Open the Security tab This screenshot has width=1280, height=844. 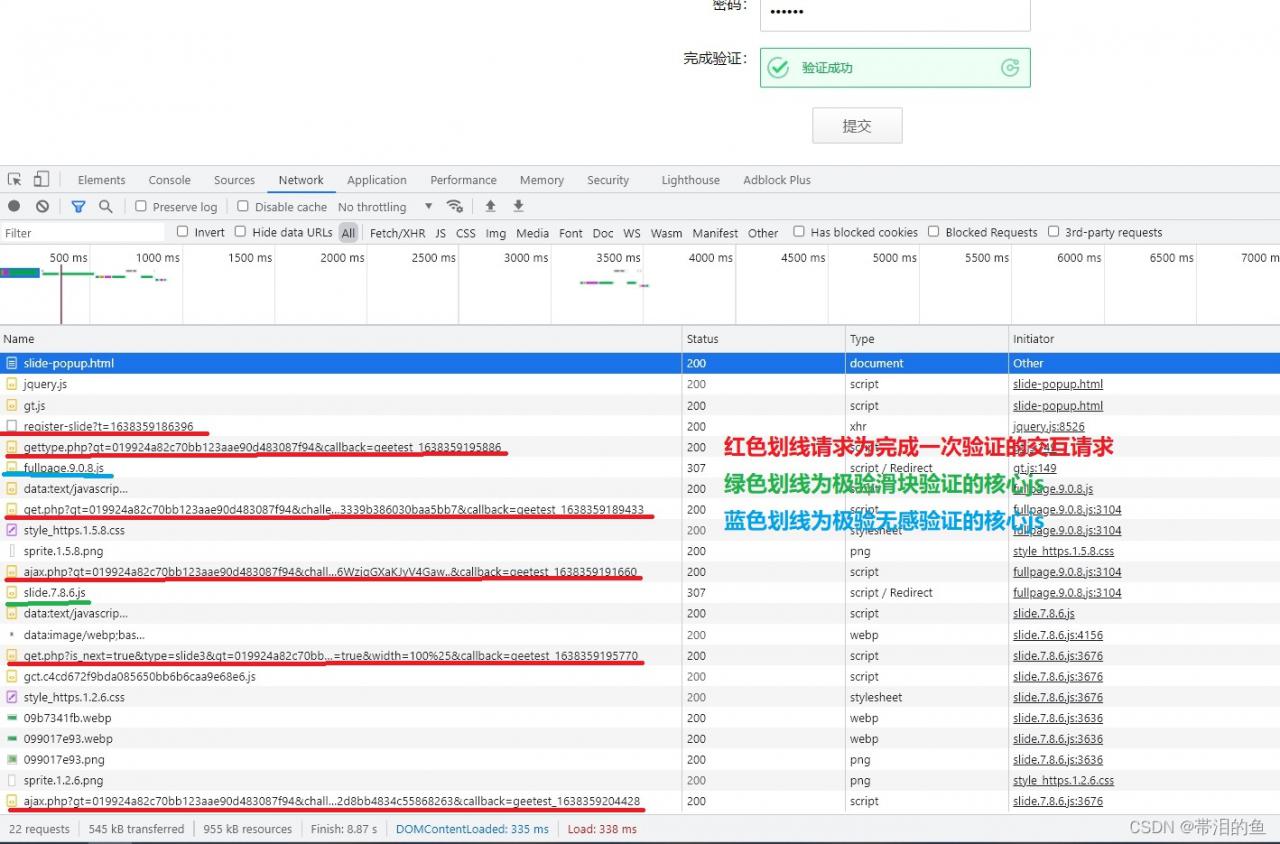pos(608,180)
